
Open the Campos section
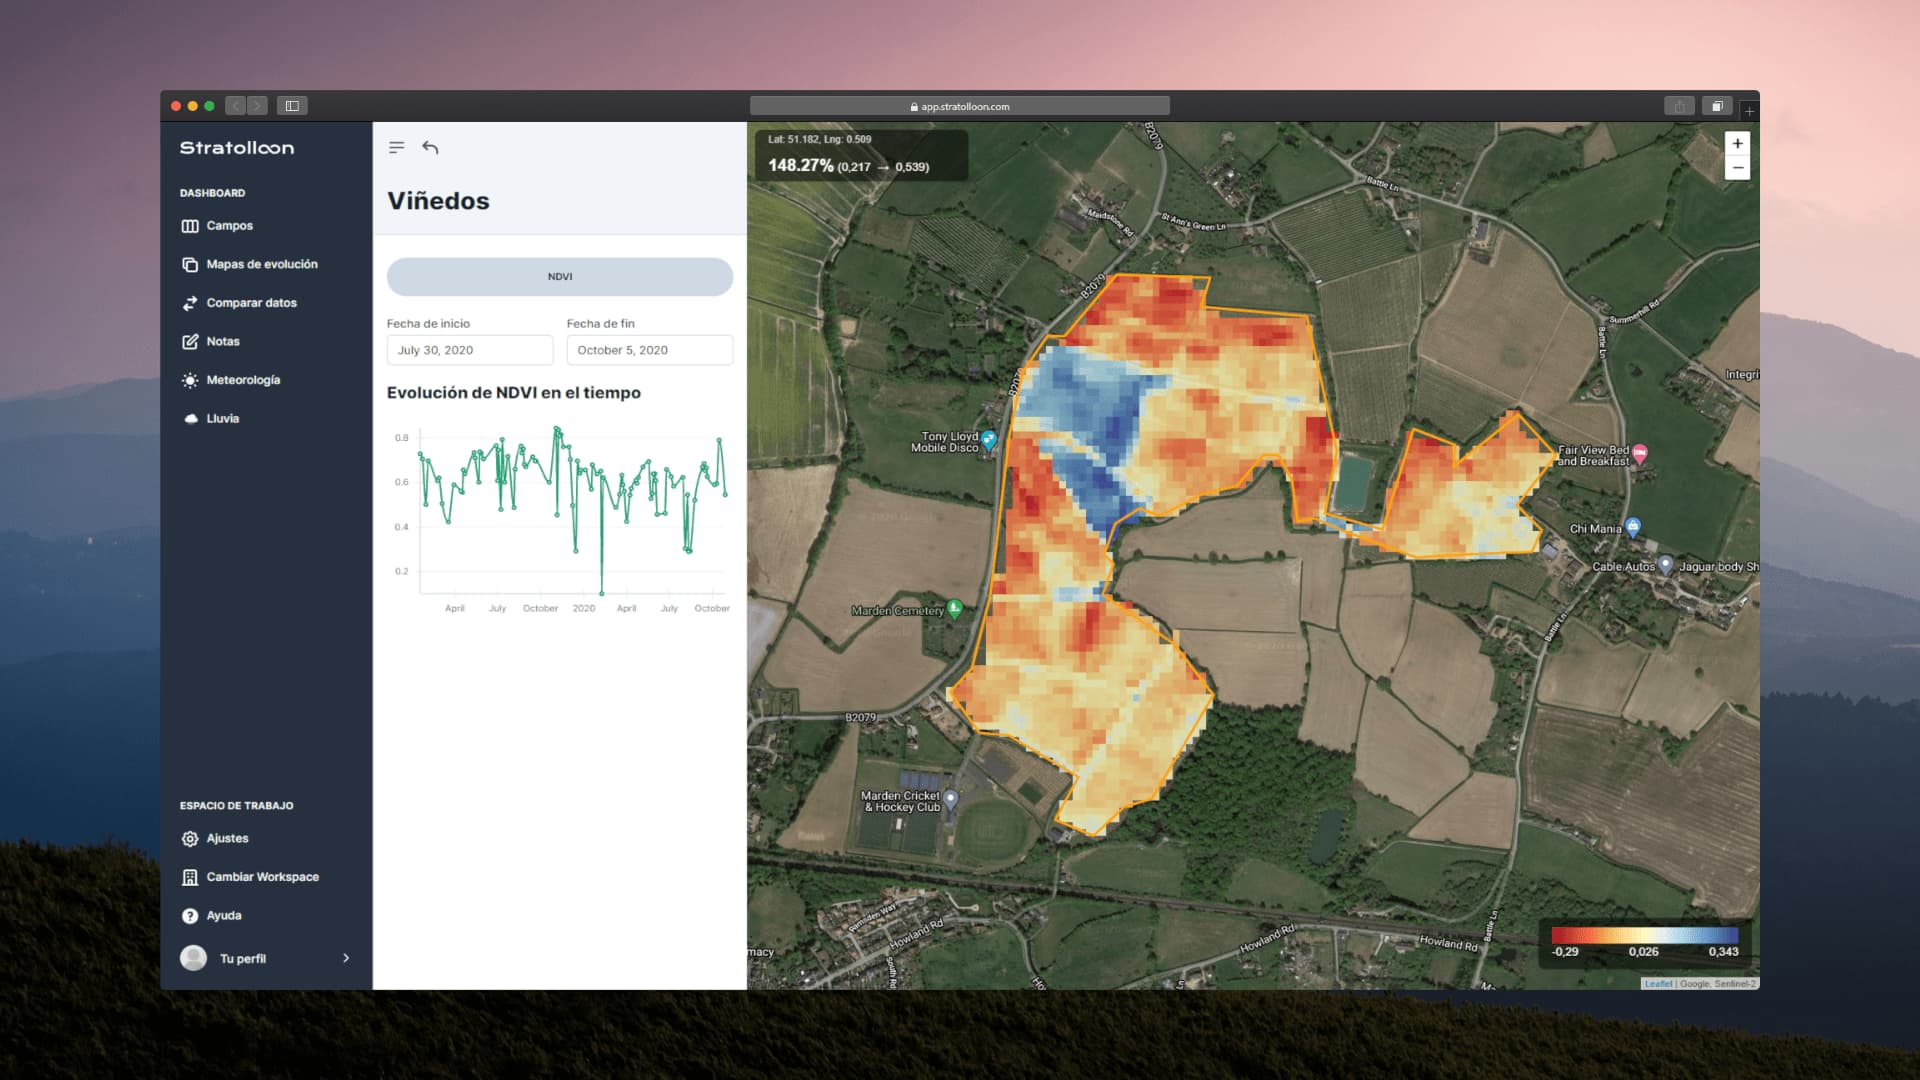(229, 226)
